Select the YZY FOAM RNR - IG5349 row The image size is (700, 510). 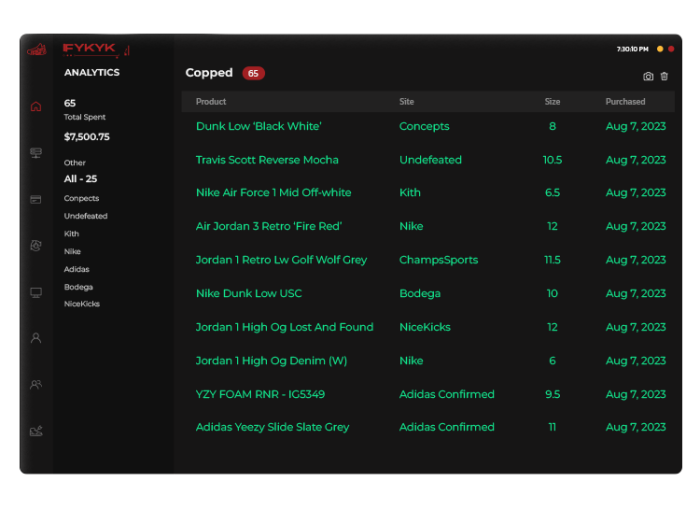(x=260, y=394)
